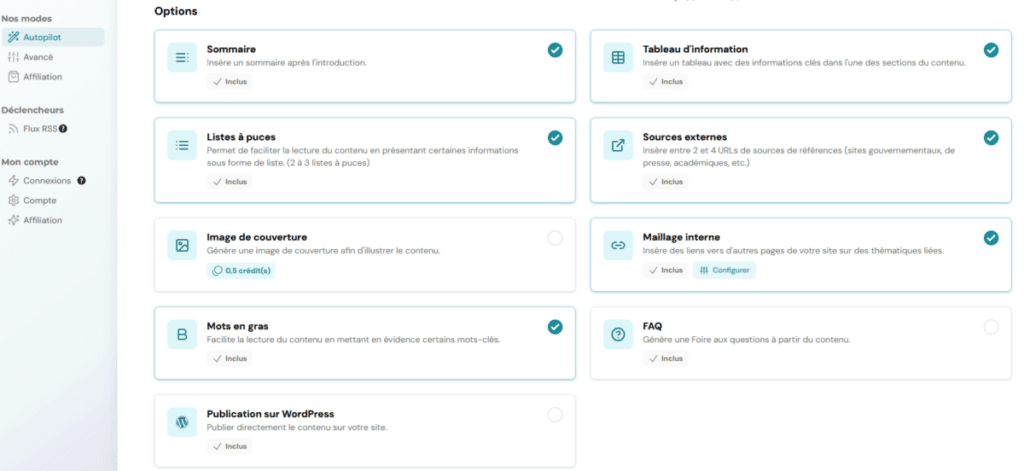The image size is (1024, 471).
Task: Enable the FAQ option circle
Action: [x=991, y=327]
